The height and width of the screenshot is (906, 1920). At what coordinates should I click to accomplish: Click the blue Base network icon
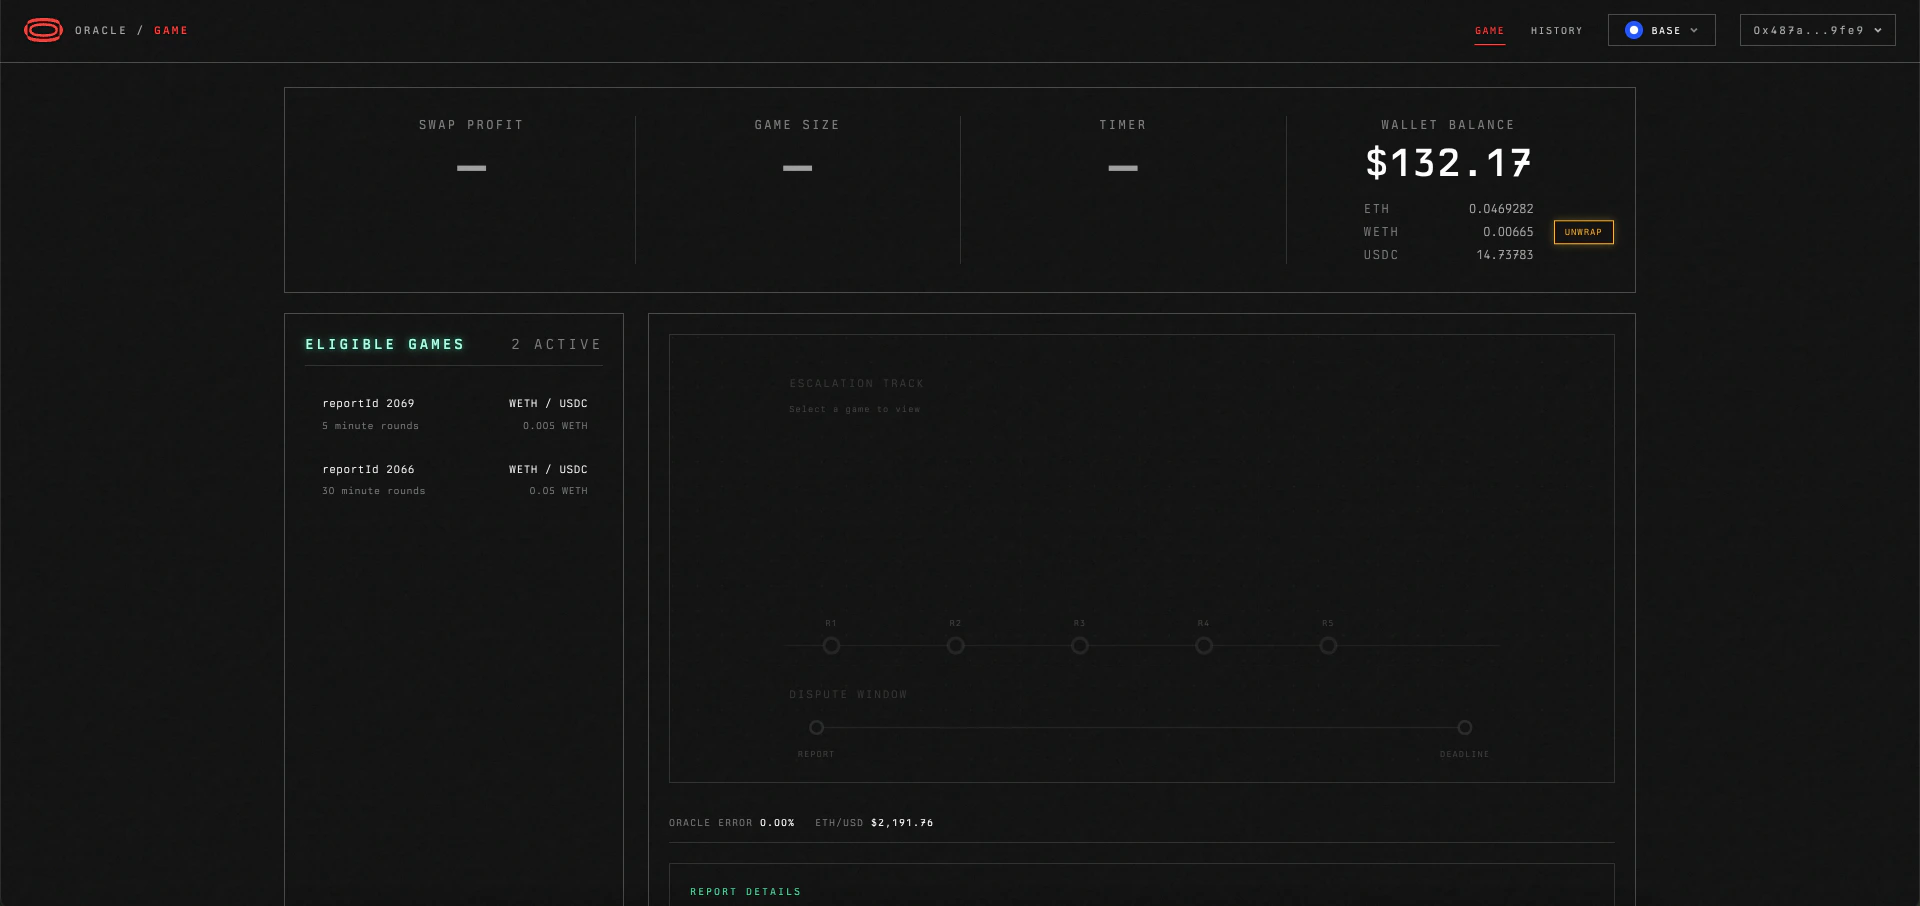(1634, 30)
